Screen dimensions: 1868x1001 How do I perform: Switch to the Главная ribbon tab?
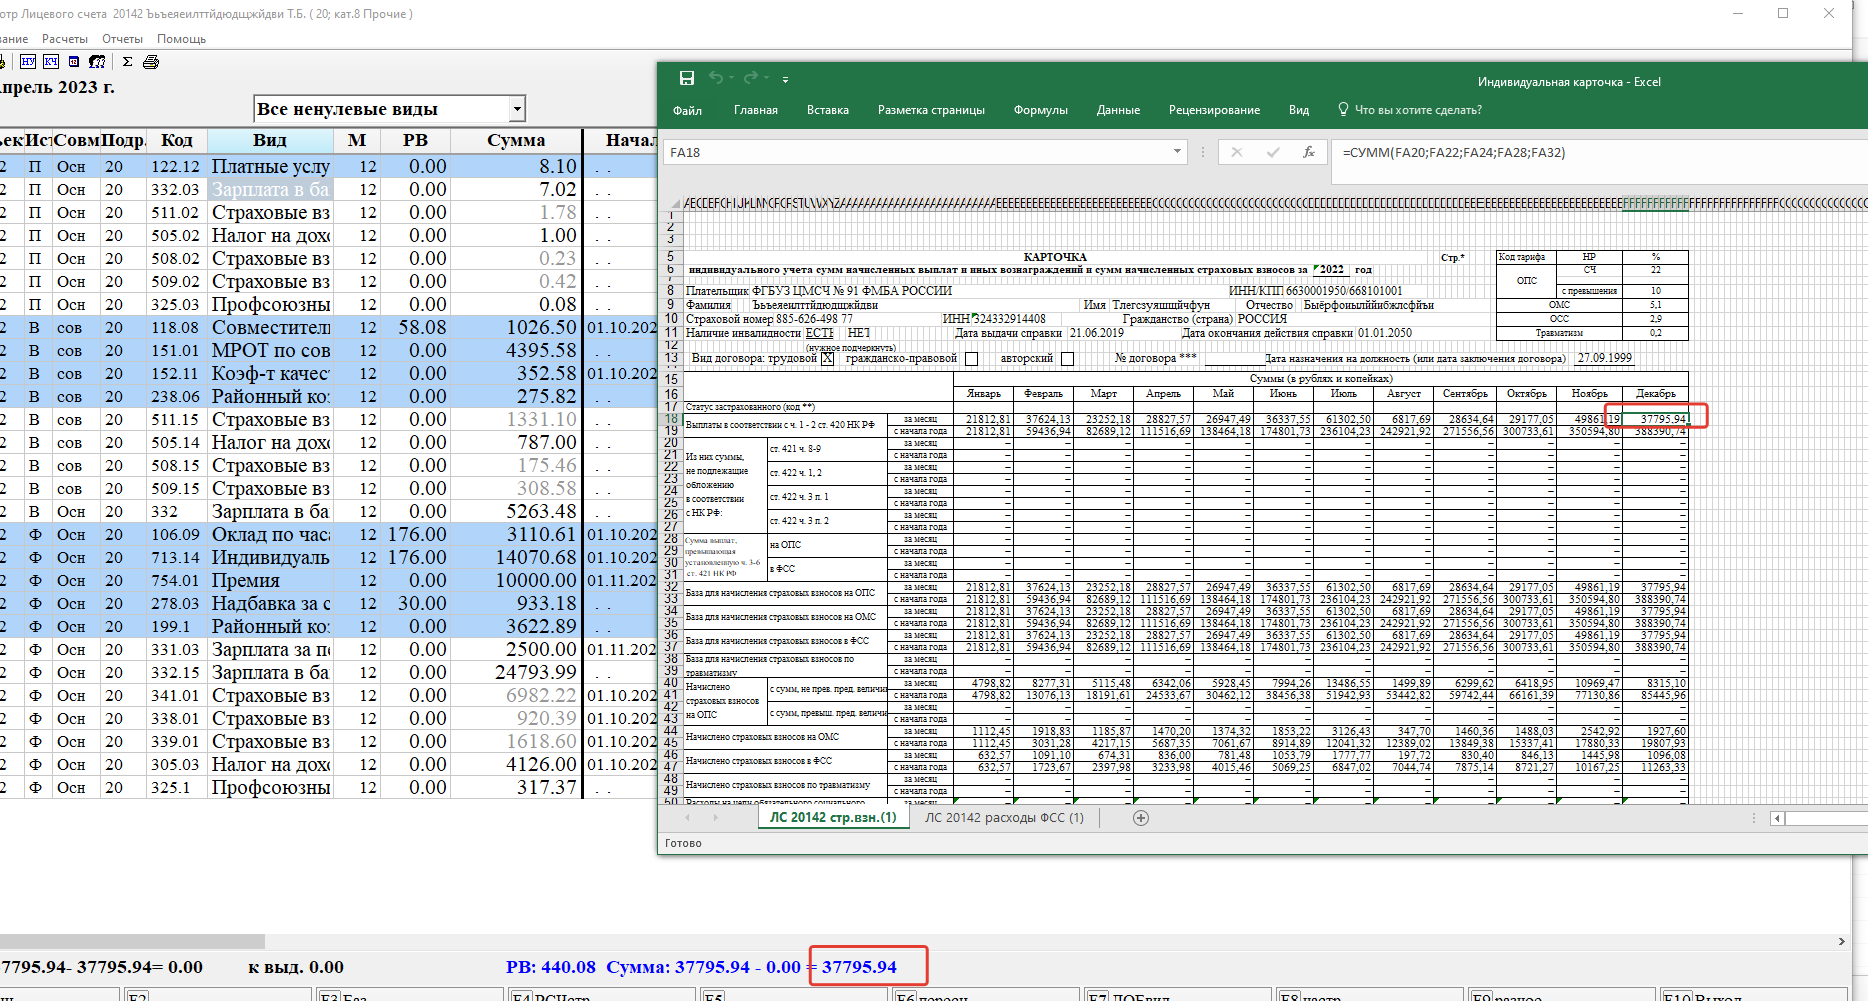(756, 110)
